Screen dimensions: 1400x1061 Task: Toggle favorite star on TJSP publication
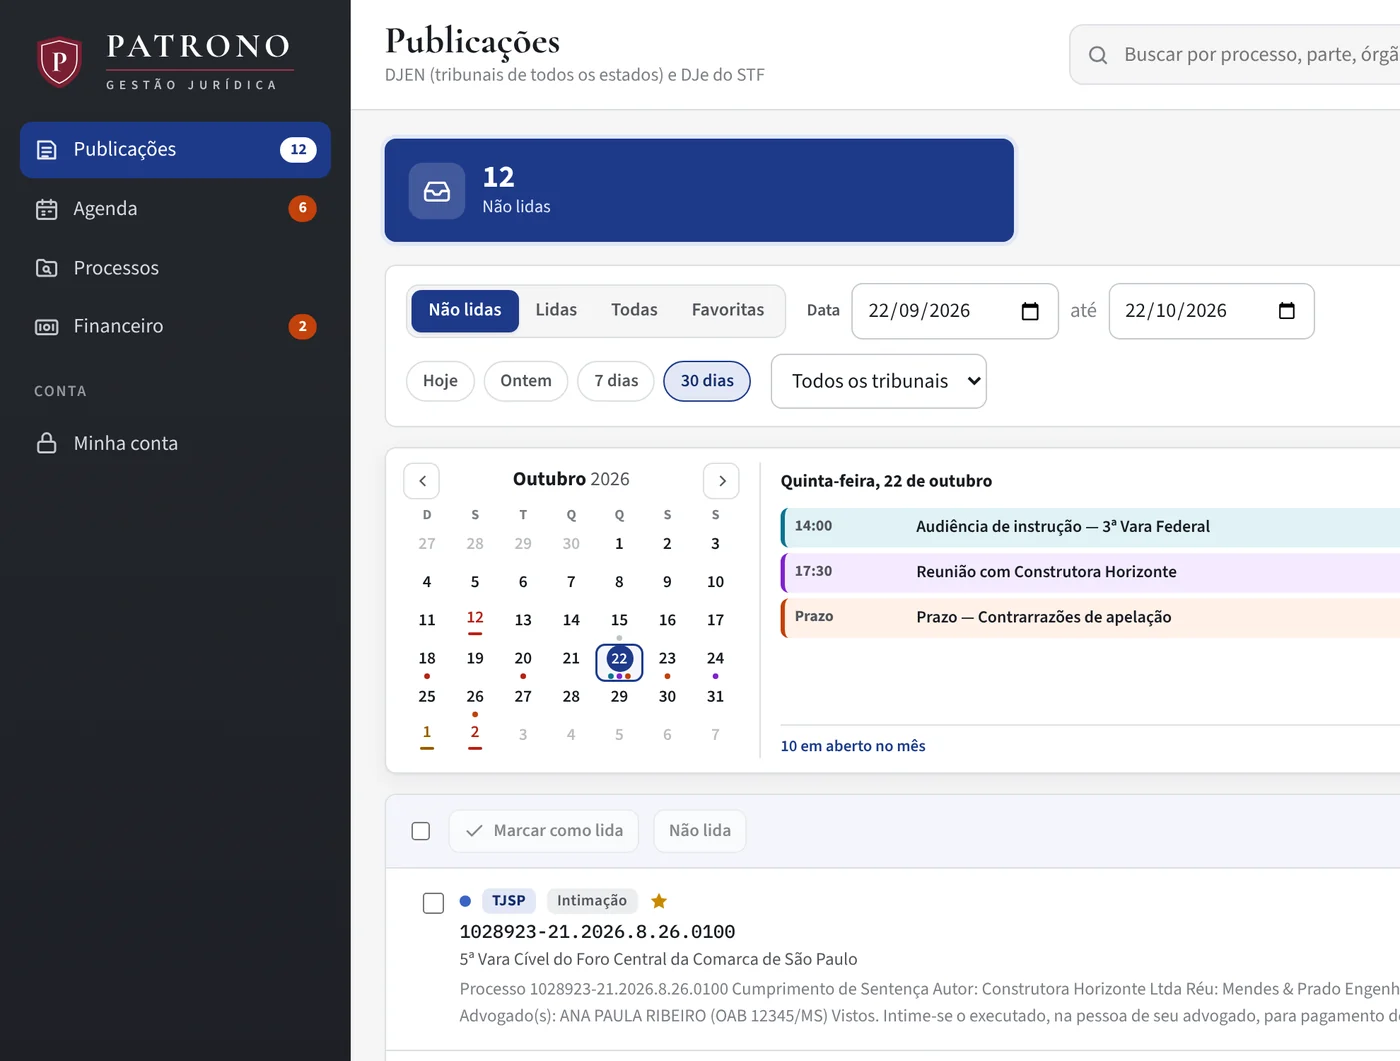659,901
